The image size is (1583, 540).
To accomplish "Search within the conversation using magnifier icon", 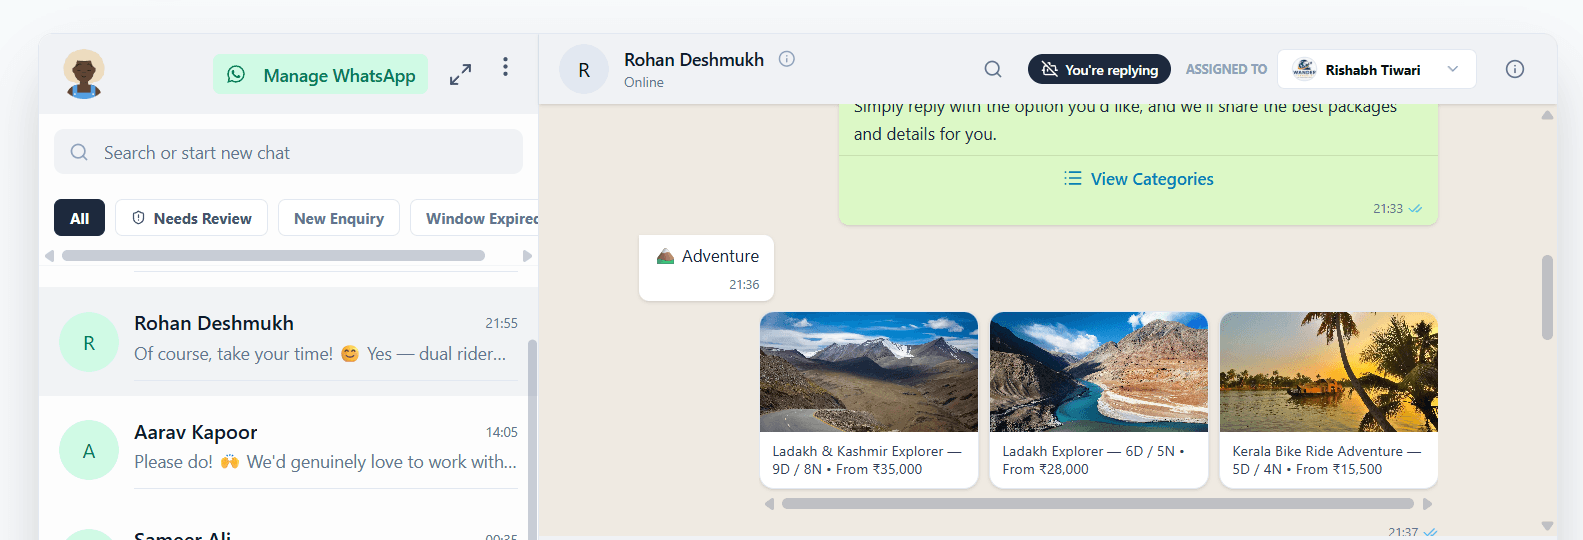I will tap(993, 69).
